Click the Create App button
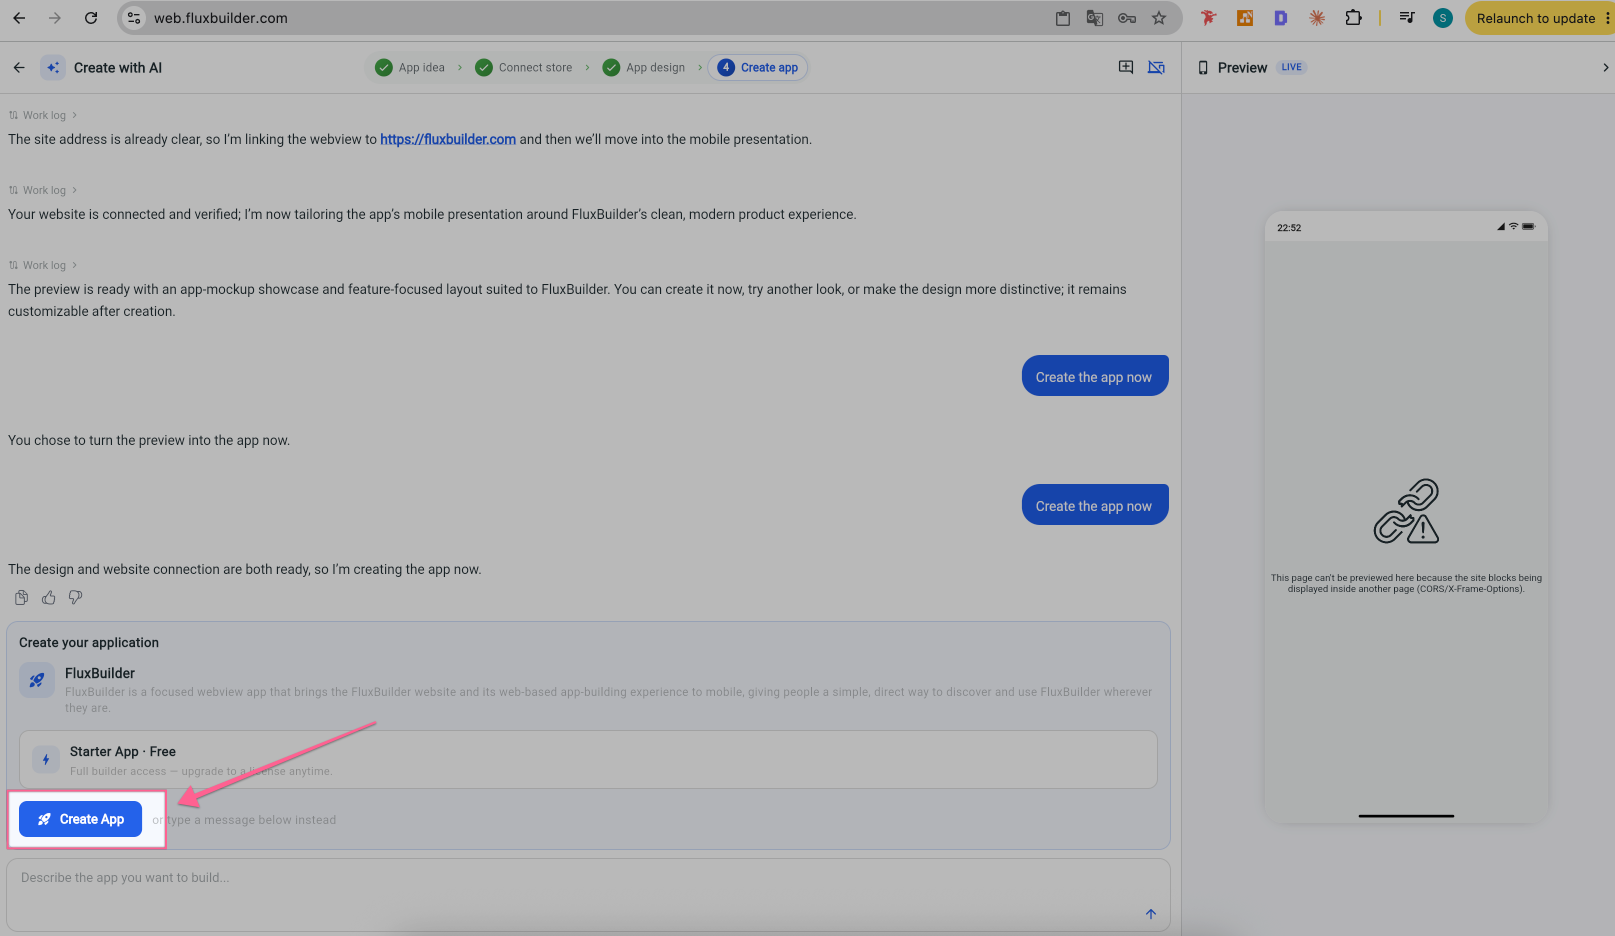 [80, 819]
